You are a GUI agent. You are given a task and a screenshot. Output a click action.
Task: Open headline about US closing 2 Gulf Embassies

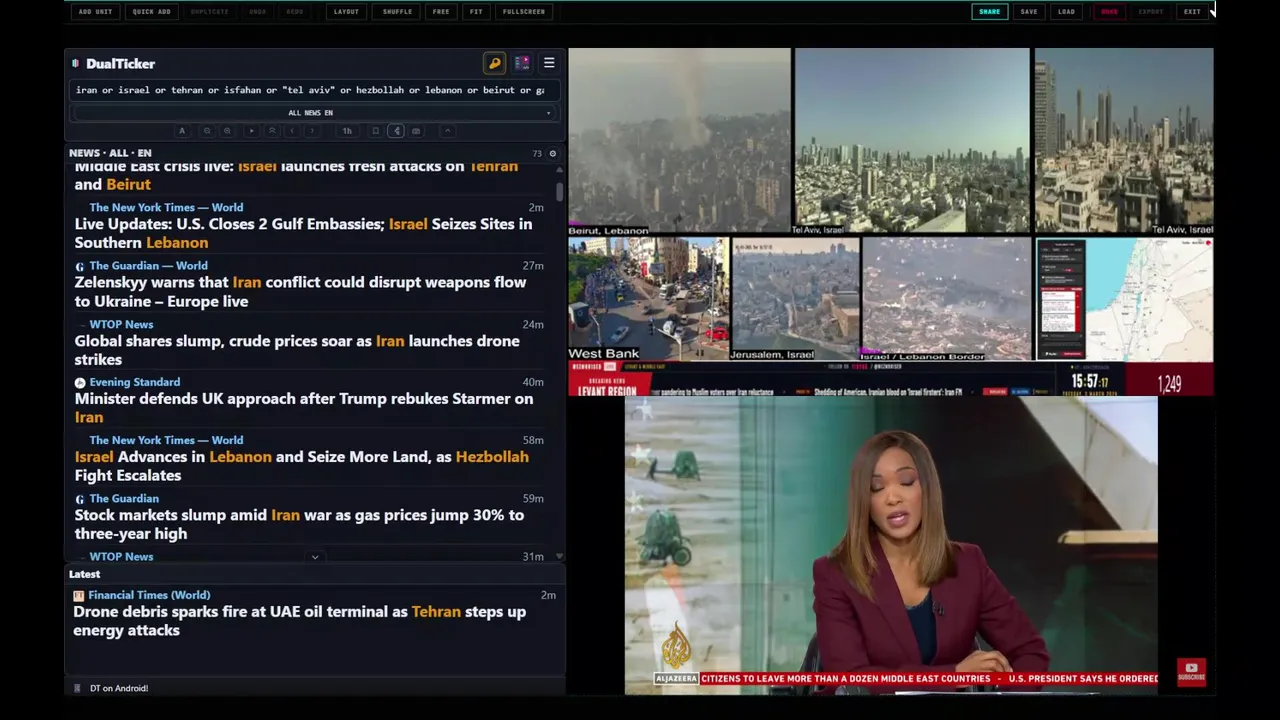pos(303,233)
